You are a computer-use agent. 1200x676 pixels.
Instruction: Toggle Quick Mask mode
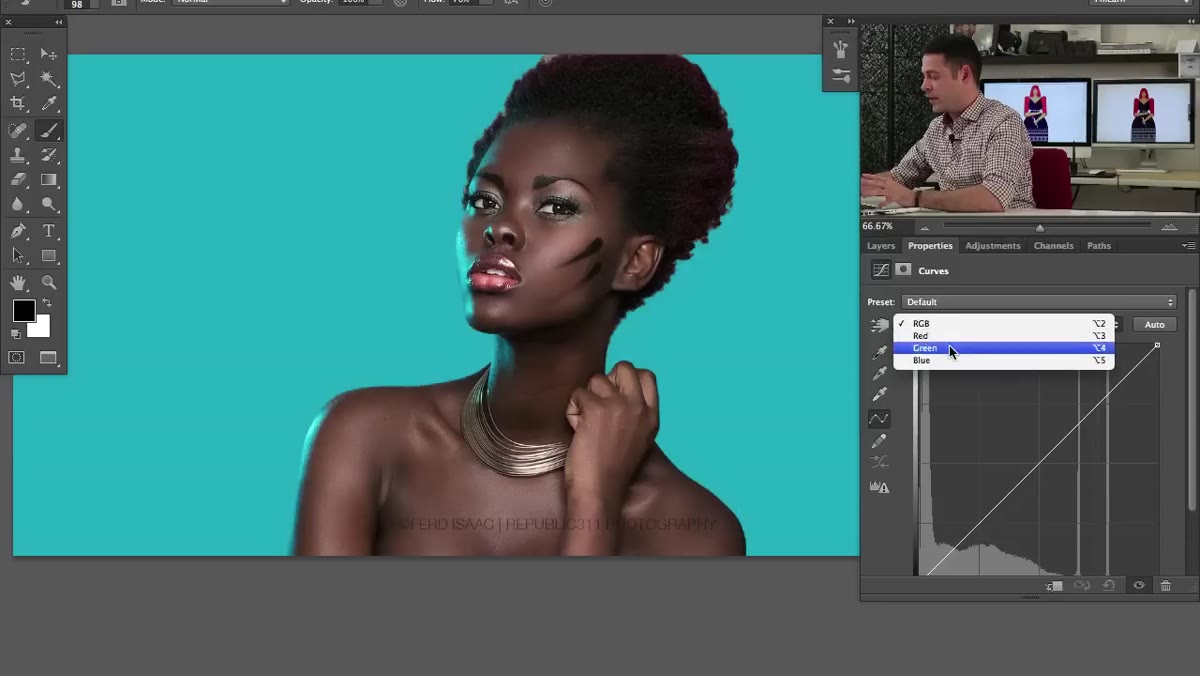click(x=17, y=357)
